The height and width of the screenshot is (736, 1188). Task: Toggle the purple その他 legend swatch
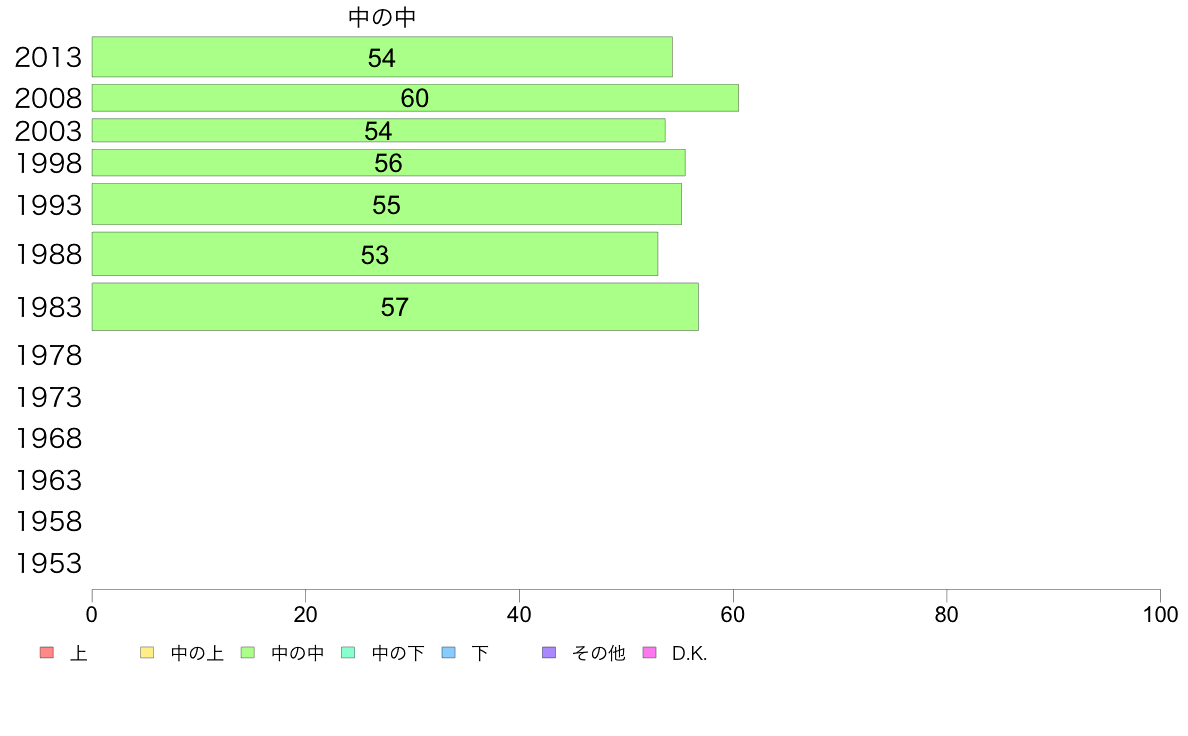click(x=548, y=653)
